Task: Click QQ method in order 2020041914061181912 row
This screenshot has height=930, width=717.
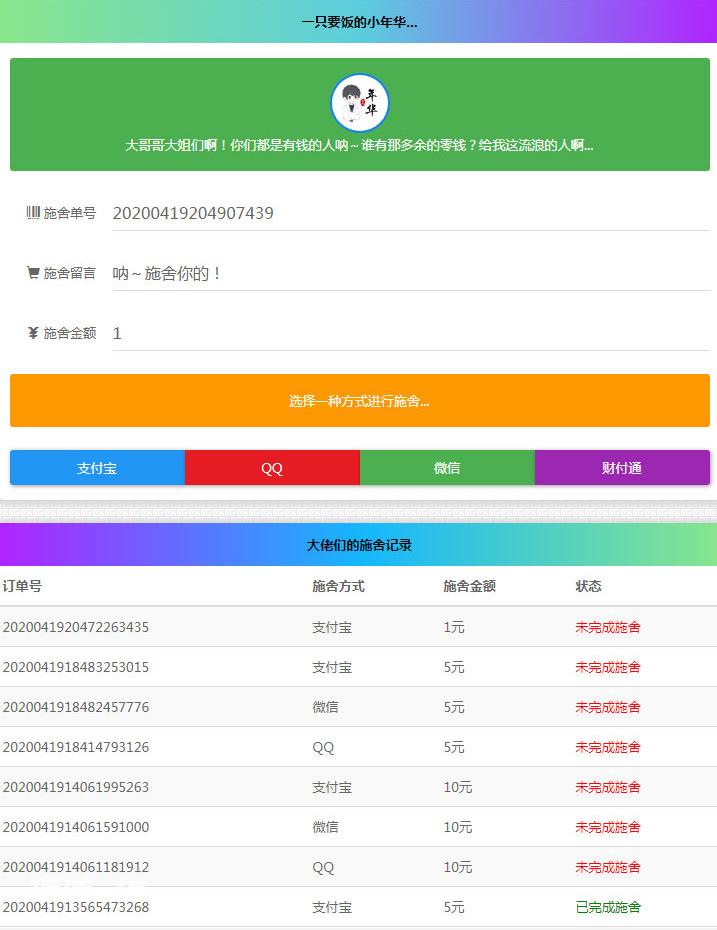Action: coord(323,867)
